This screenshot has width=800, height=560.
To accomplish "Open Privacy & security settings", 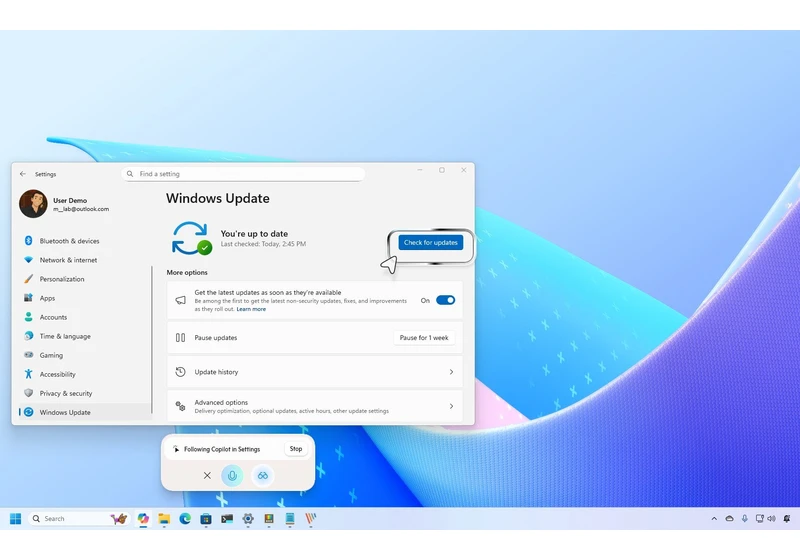I will (x=66, y=393).
